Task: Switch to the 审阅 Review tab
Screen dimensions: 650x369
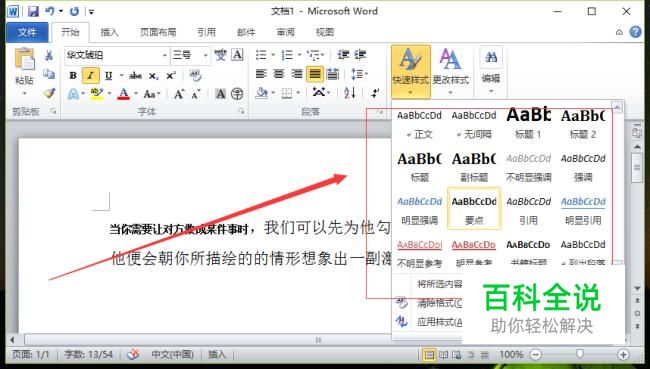Action: tap(286, 32)
